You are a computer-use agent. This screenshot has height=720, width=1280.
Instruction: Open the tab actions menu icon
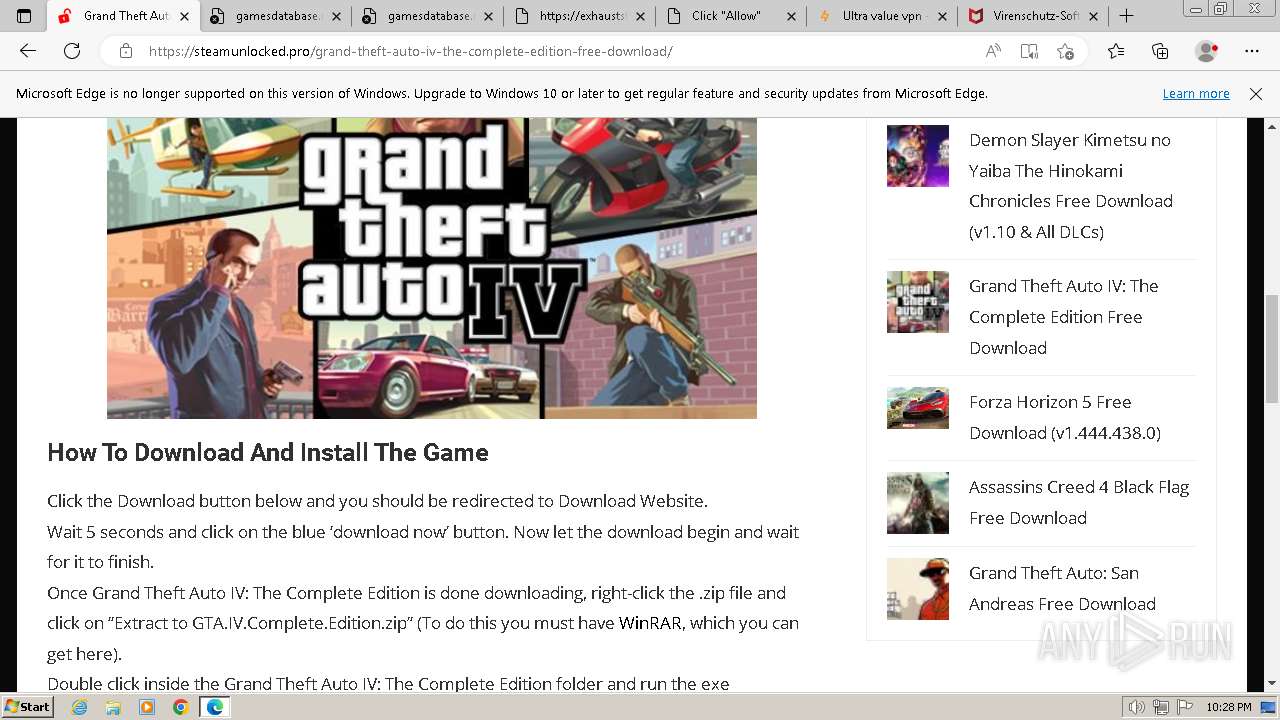(x=24, y=16)
